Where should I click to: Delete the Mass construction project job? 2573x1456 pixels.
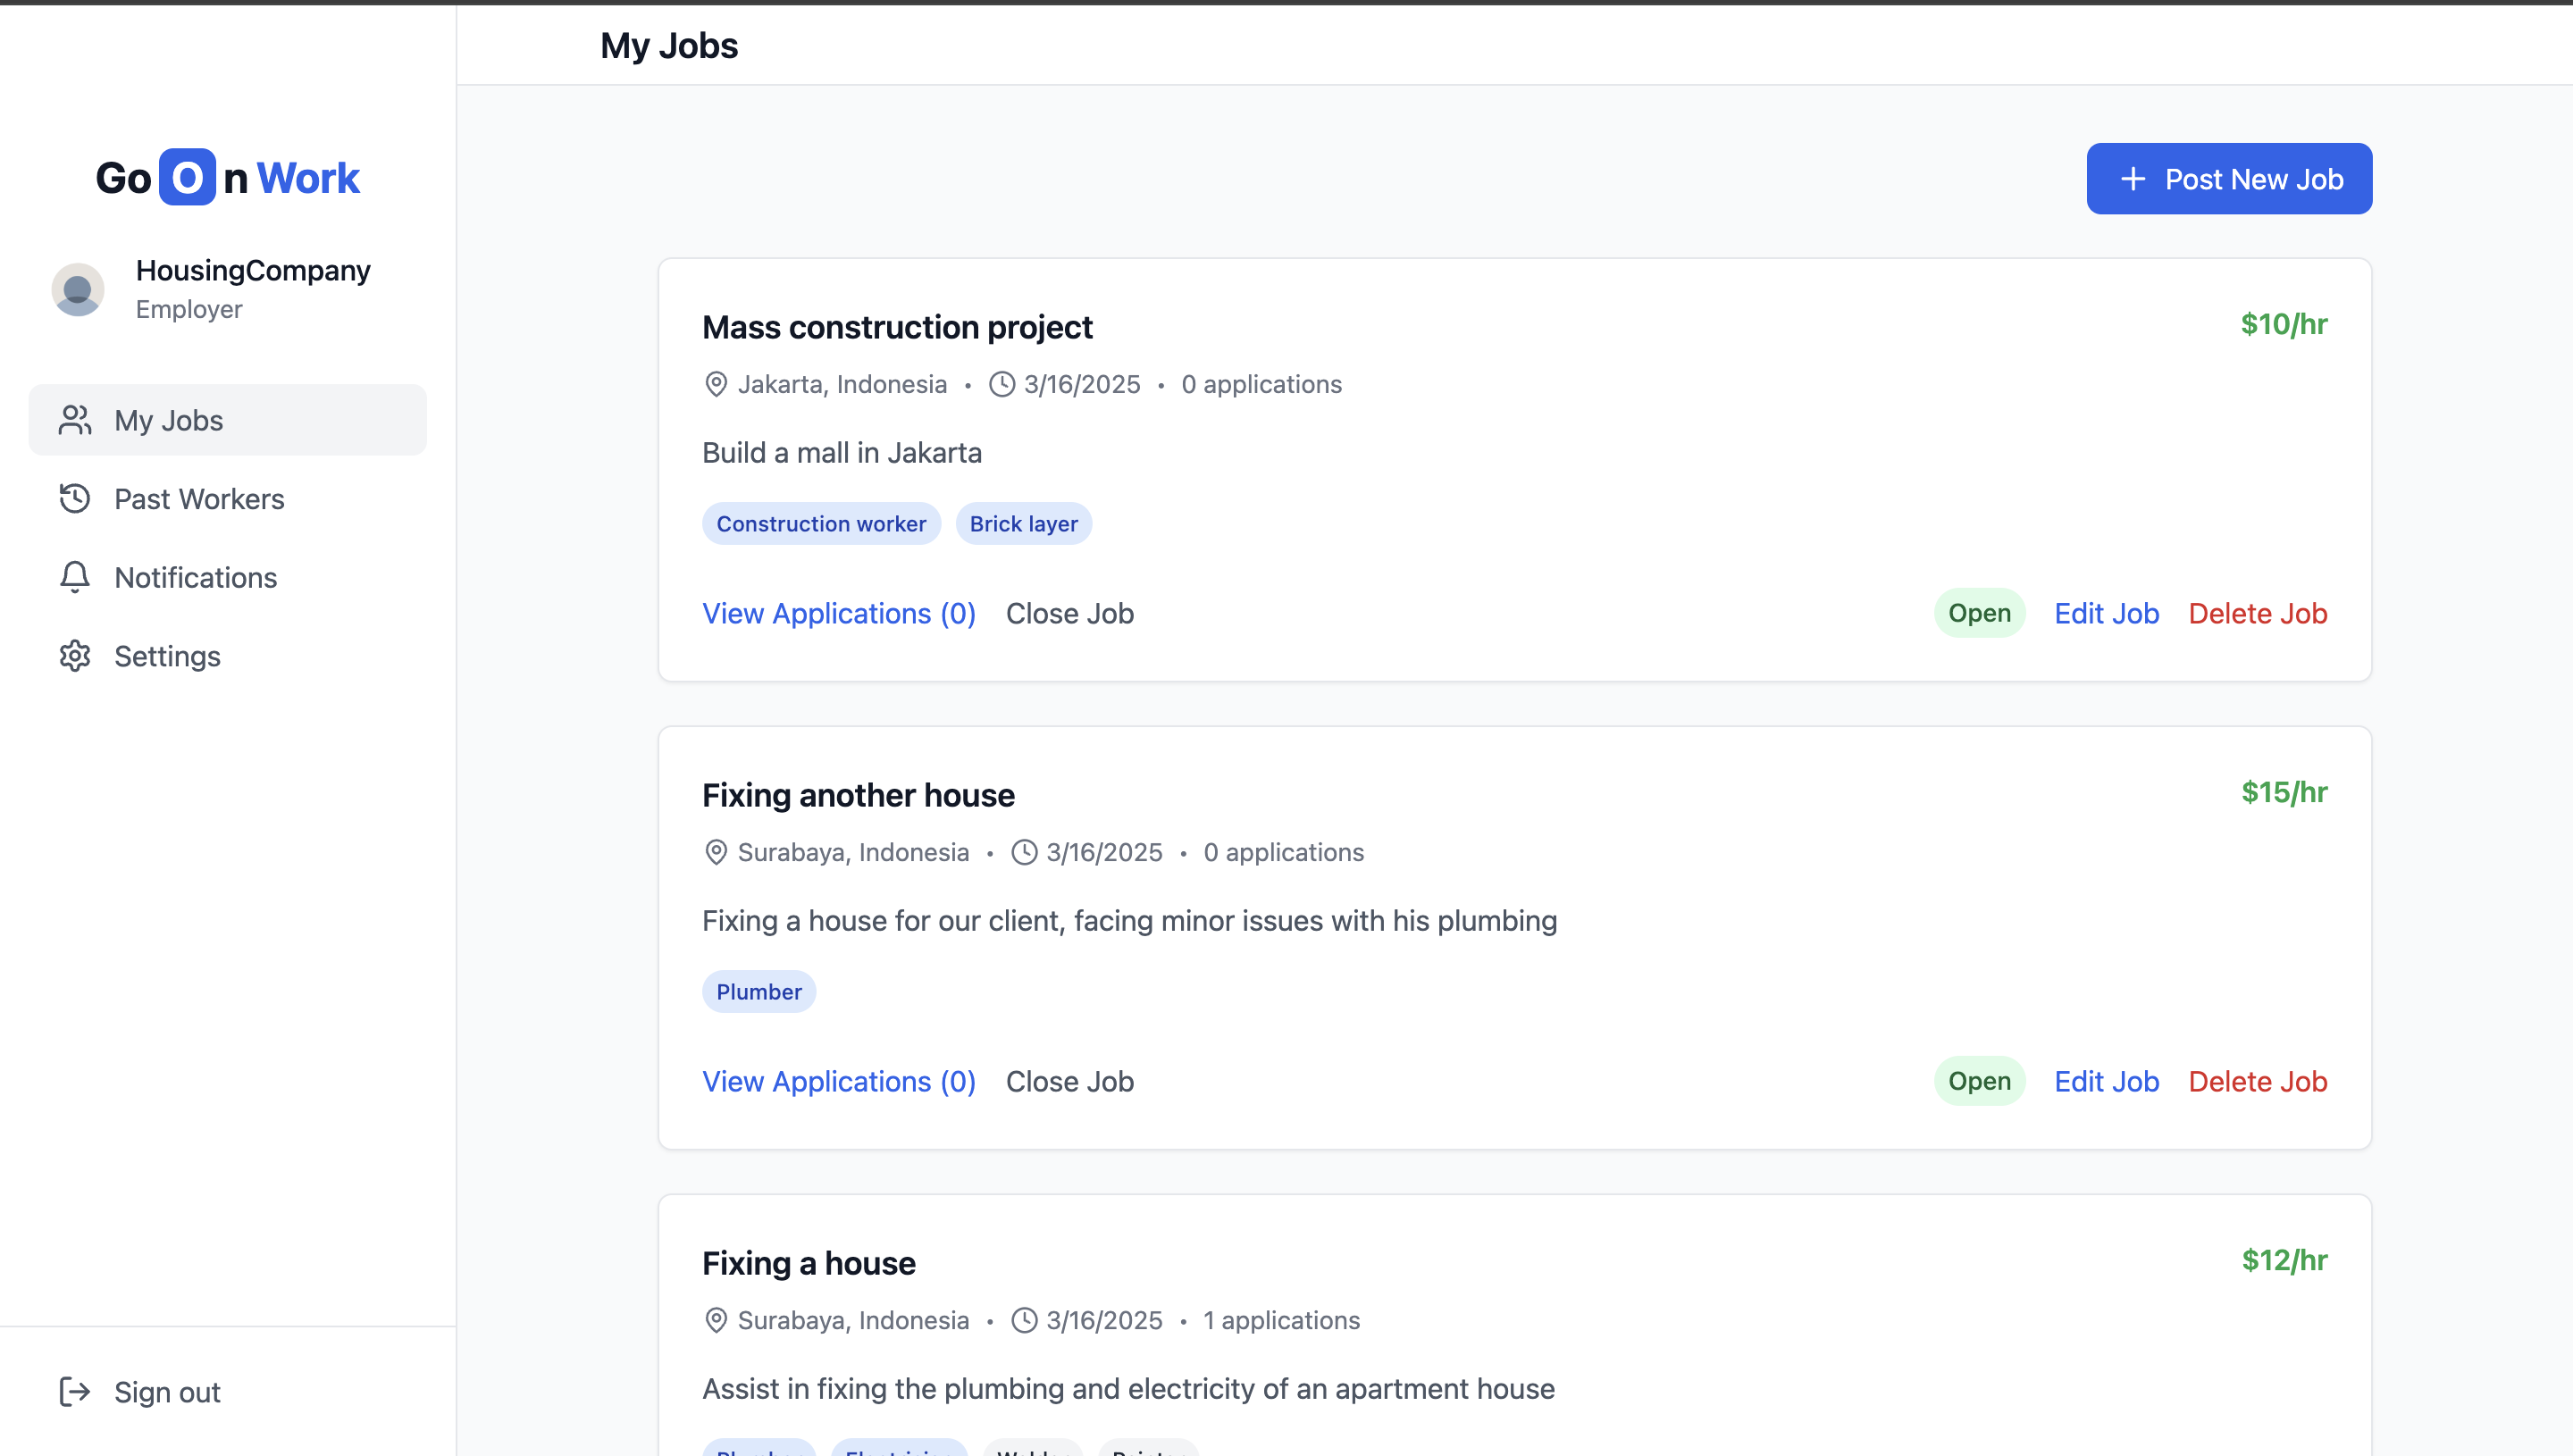[x=2257, y=613]
